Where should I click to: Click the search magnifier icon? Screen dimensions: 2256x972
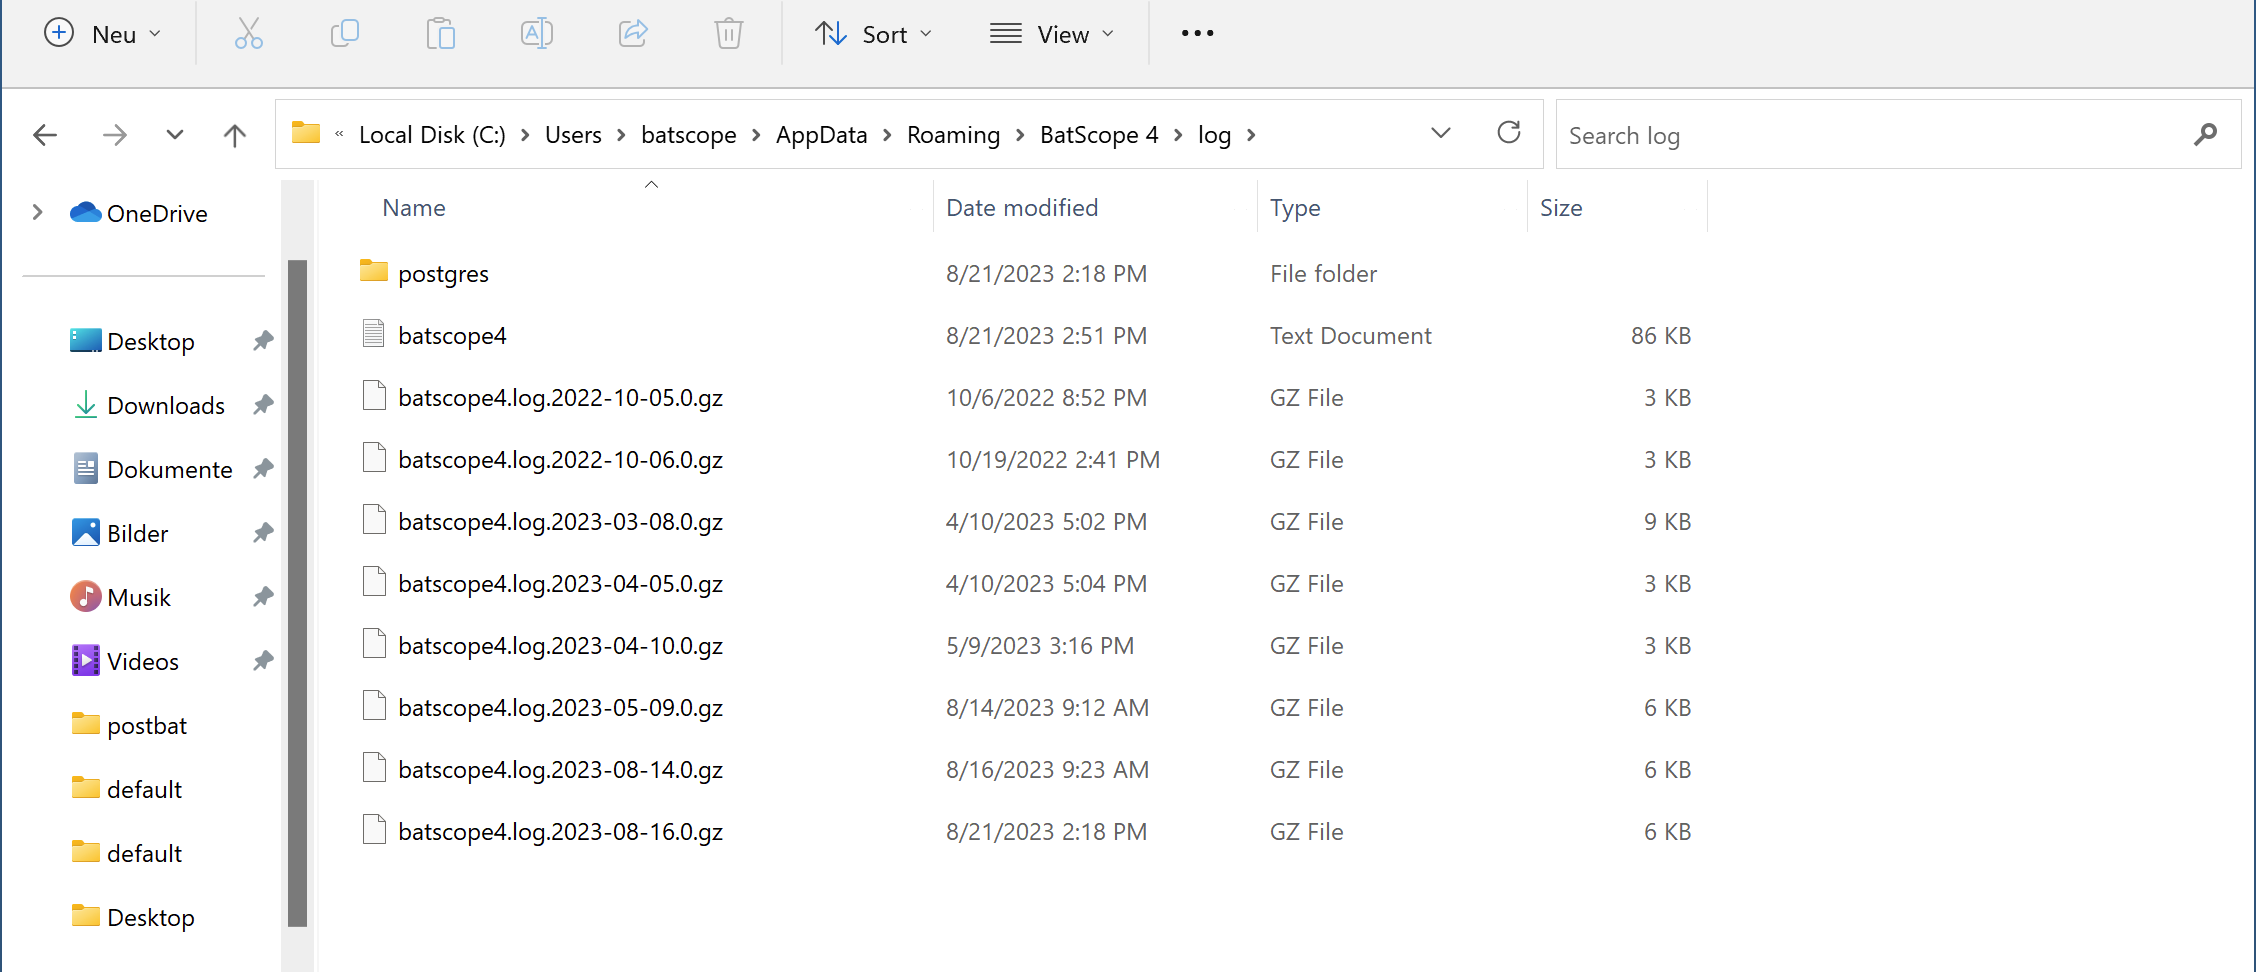[2206, 134]
